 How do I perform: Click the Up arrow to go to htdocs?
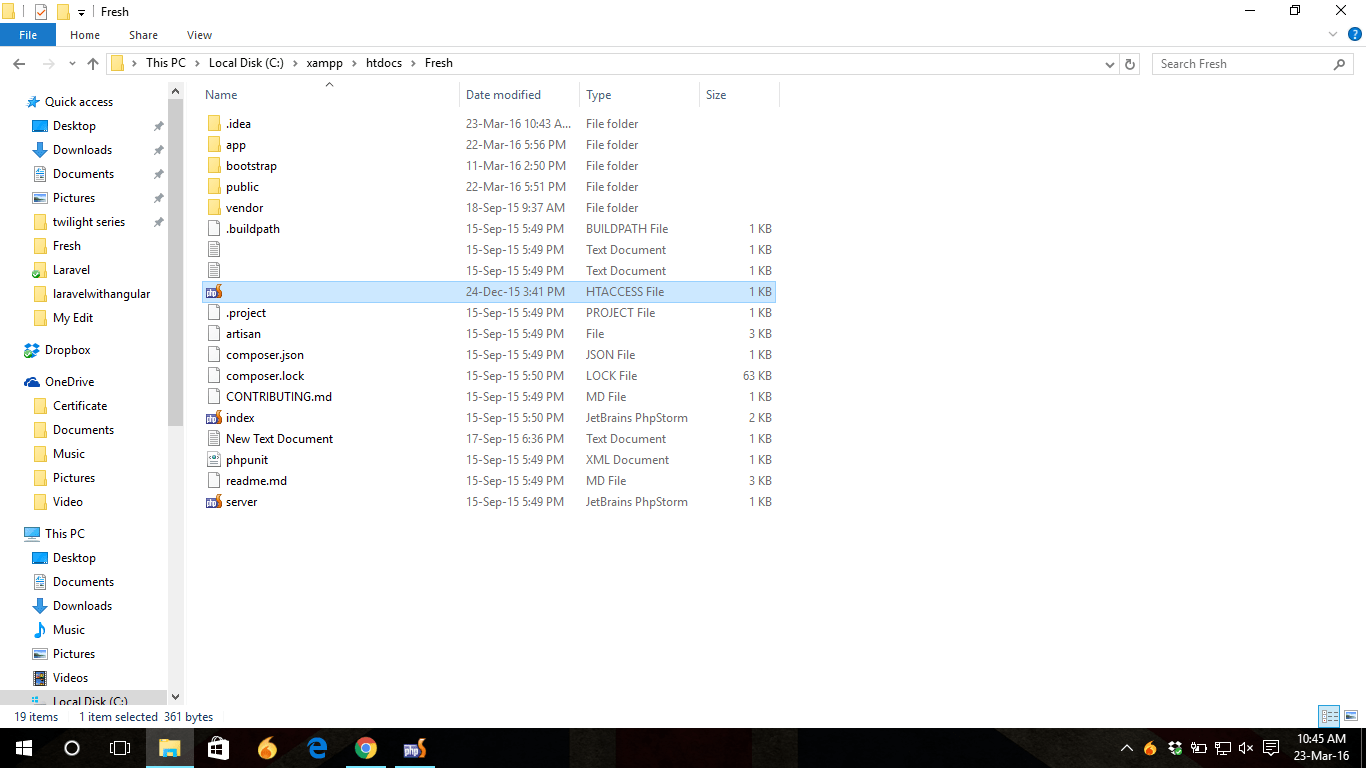[x=93, y=63]
